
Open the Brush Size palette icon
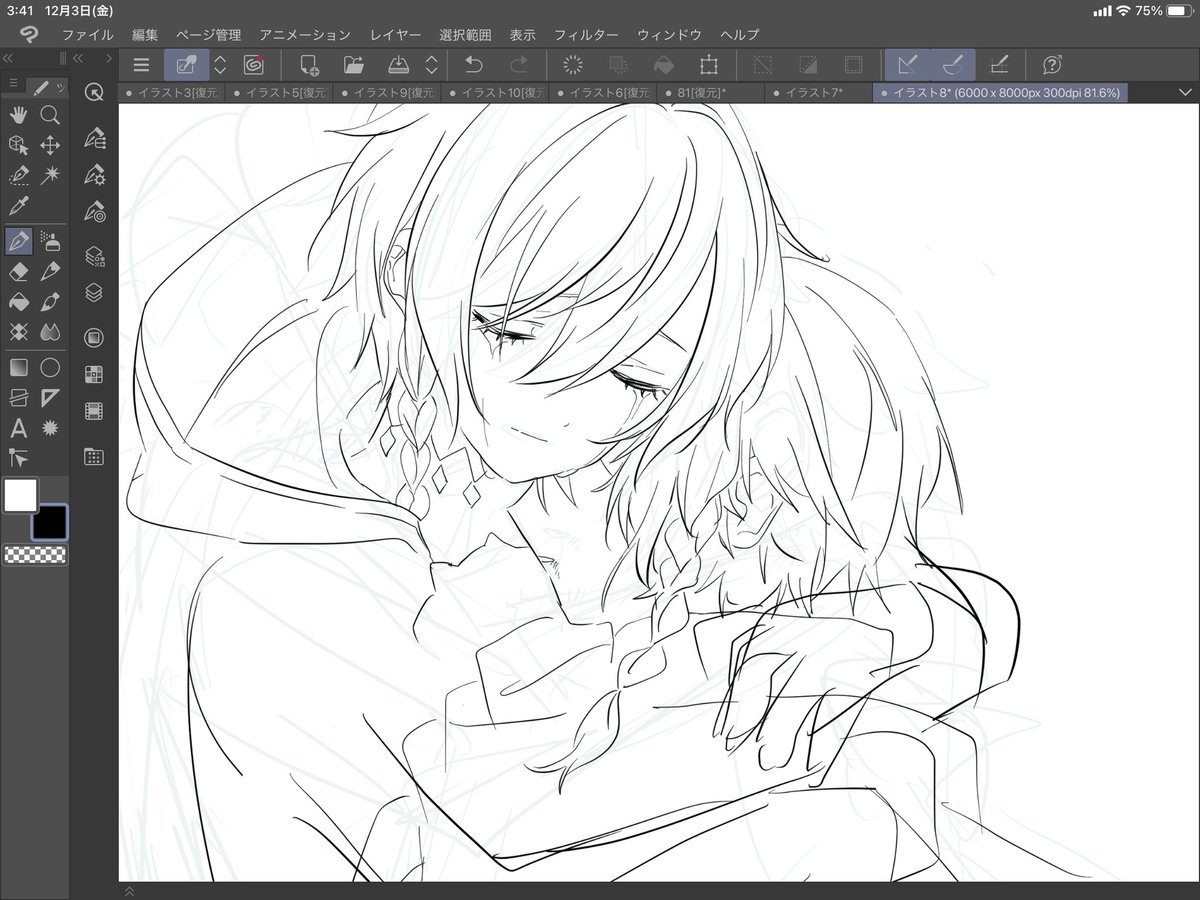[94, 213]
